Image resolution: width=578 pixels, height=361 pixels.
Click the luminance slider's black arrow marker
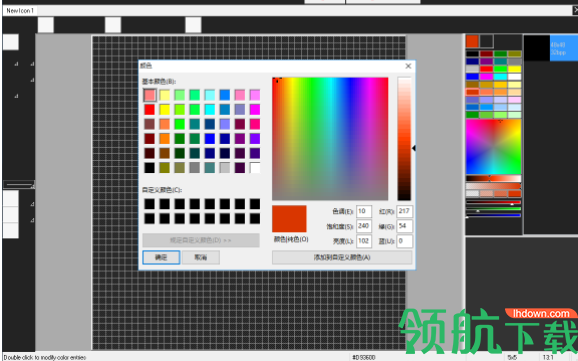[414, 148]
